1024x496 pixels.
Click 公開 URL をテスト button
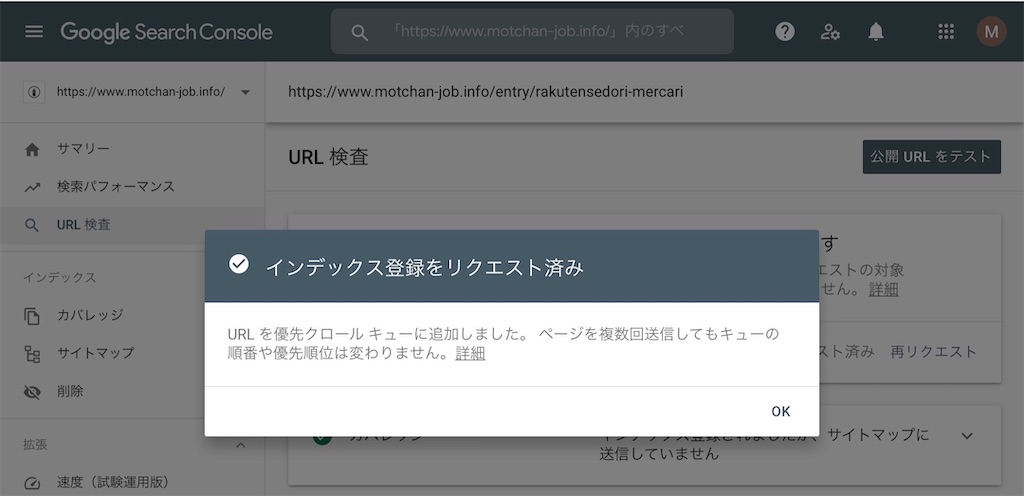click(931, 157)
